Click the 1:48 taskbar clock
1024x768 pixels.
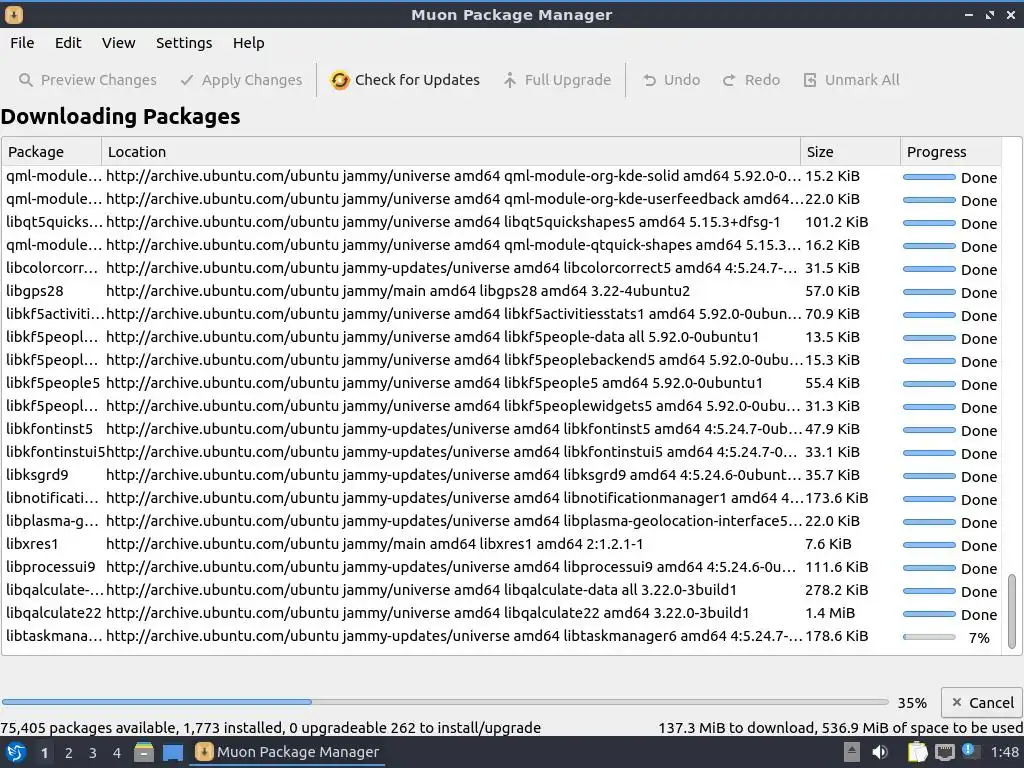pyautogui.click(x=1004, y=753)
